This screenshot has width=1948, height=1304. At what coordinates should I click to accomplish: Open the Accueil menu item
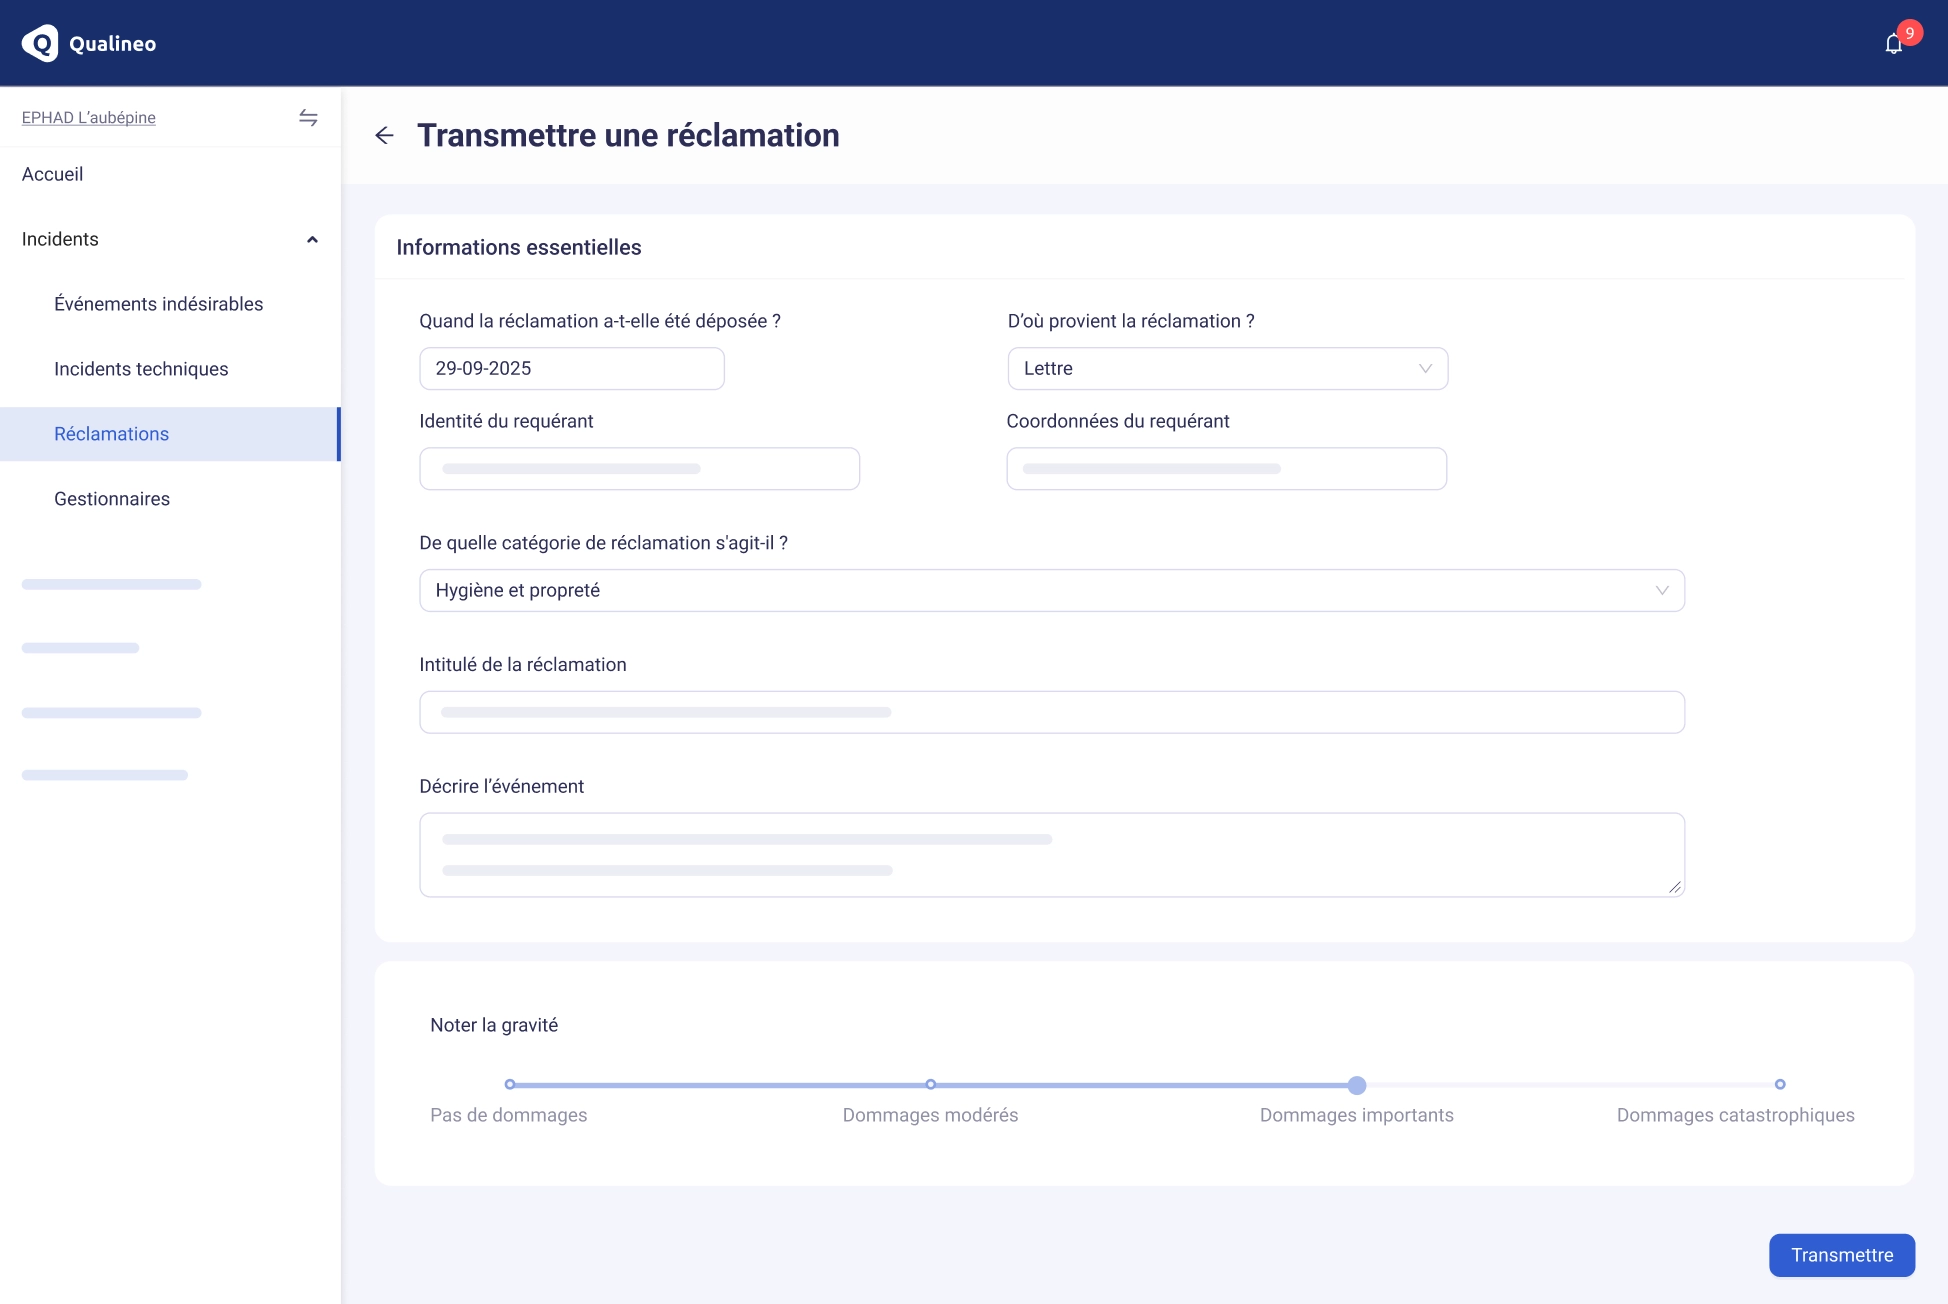53,174
